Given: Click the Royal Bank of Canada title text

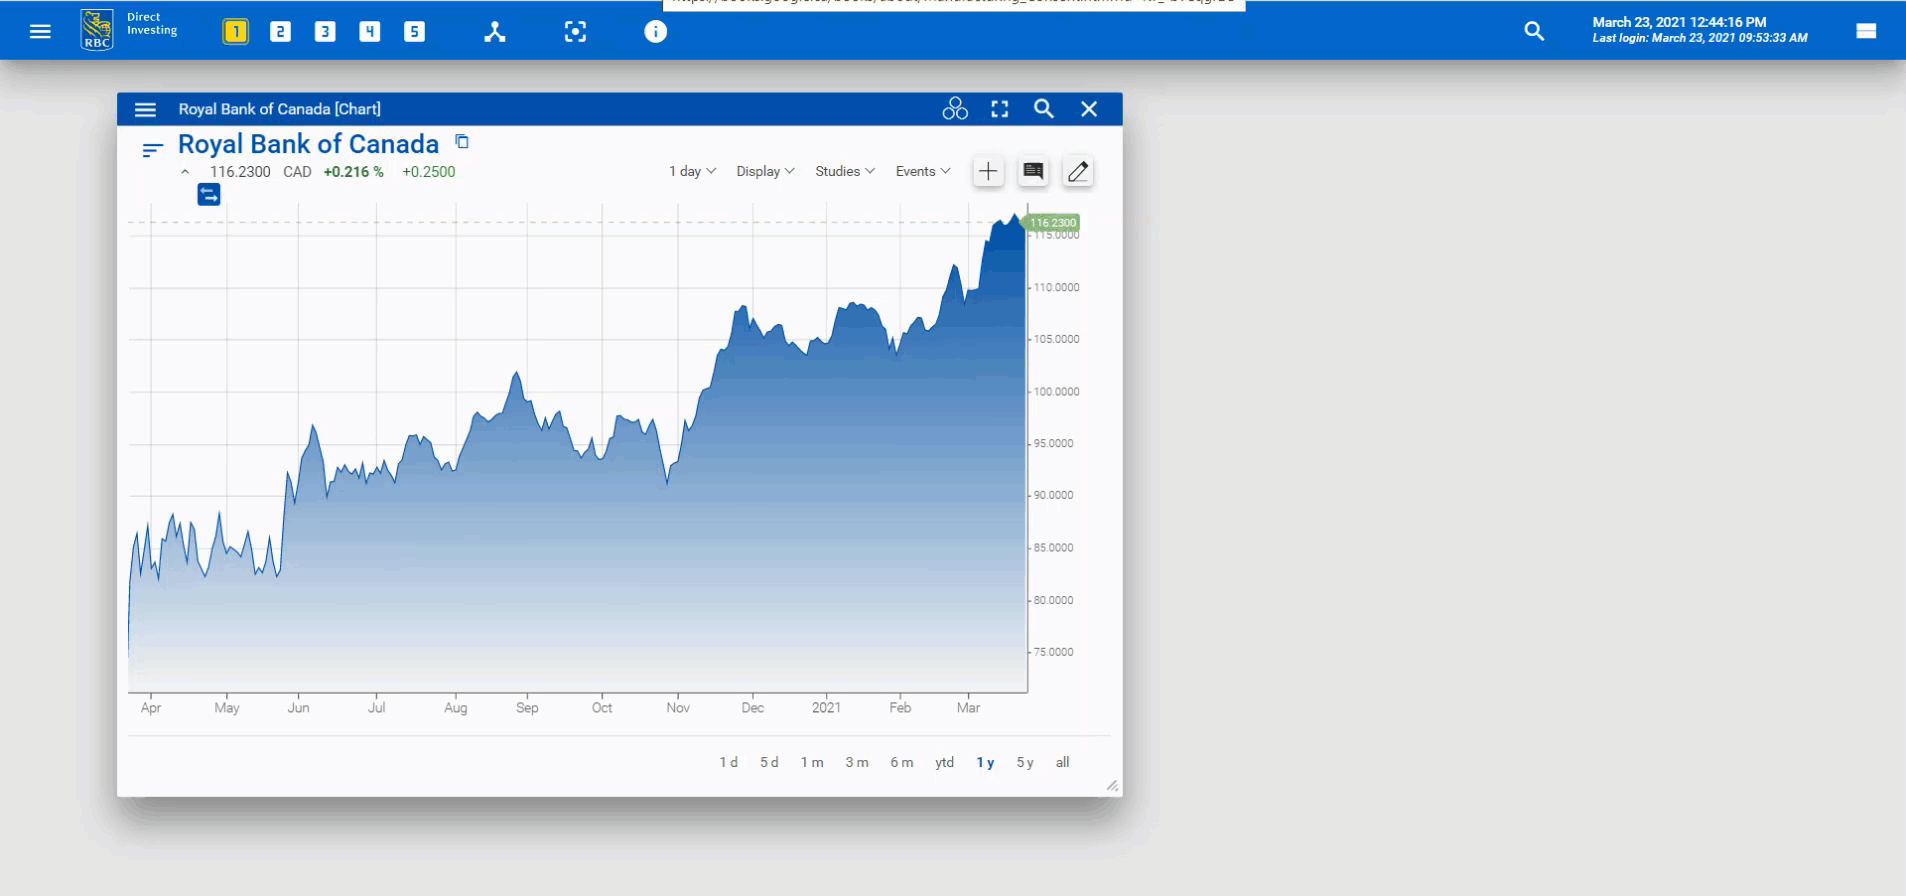Looking at the screenshot, I should pyautogui.click(x=308, y=144).
